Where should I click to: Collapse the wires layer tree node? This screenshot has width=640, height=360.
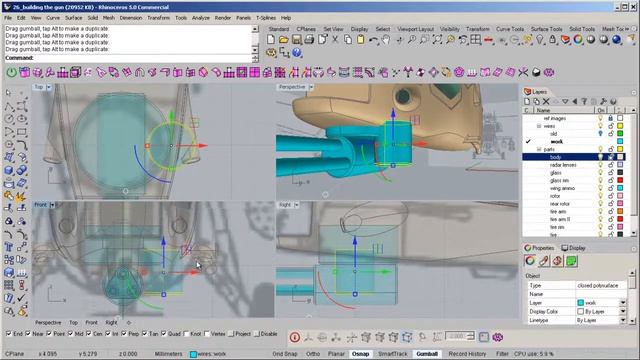click(x=539, y=126)
